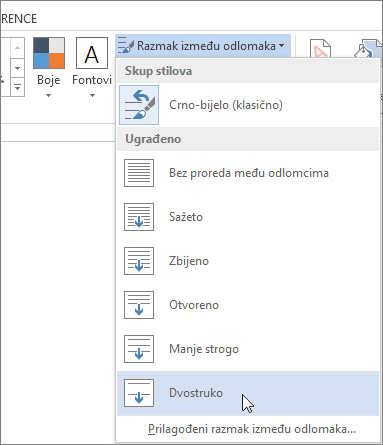Choose the Sažeto spacing option
Image resolution: width=383 pixels, height=445 pixels.
248,217
